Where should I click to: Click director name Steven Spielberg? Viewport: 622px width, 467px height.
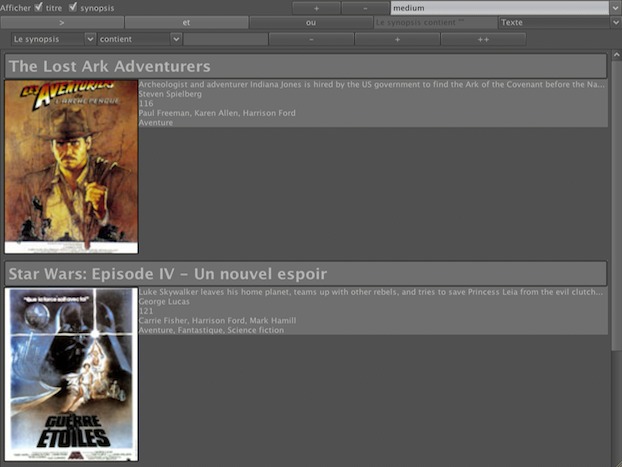(x=170, y=94)
